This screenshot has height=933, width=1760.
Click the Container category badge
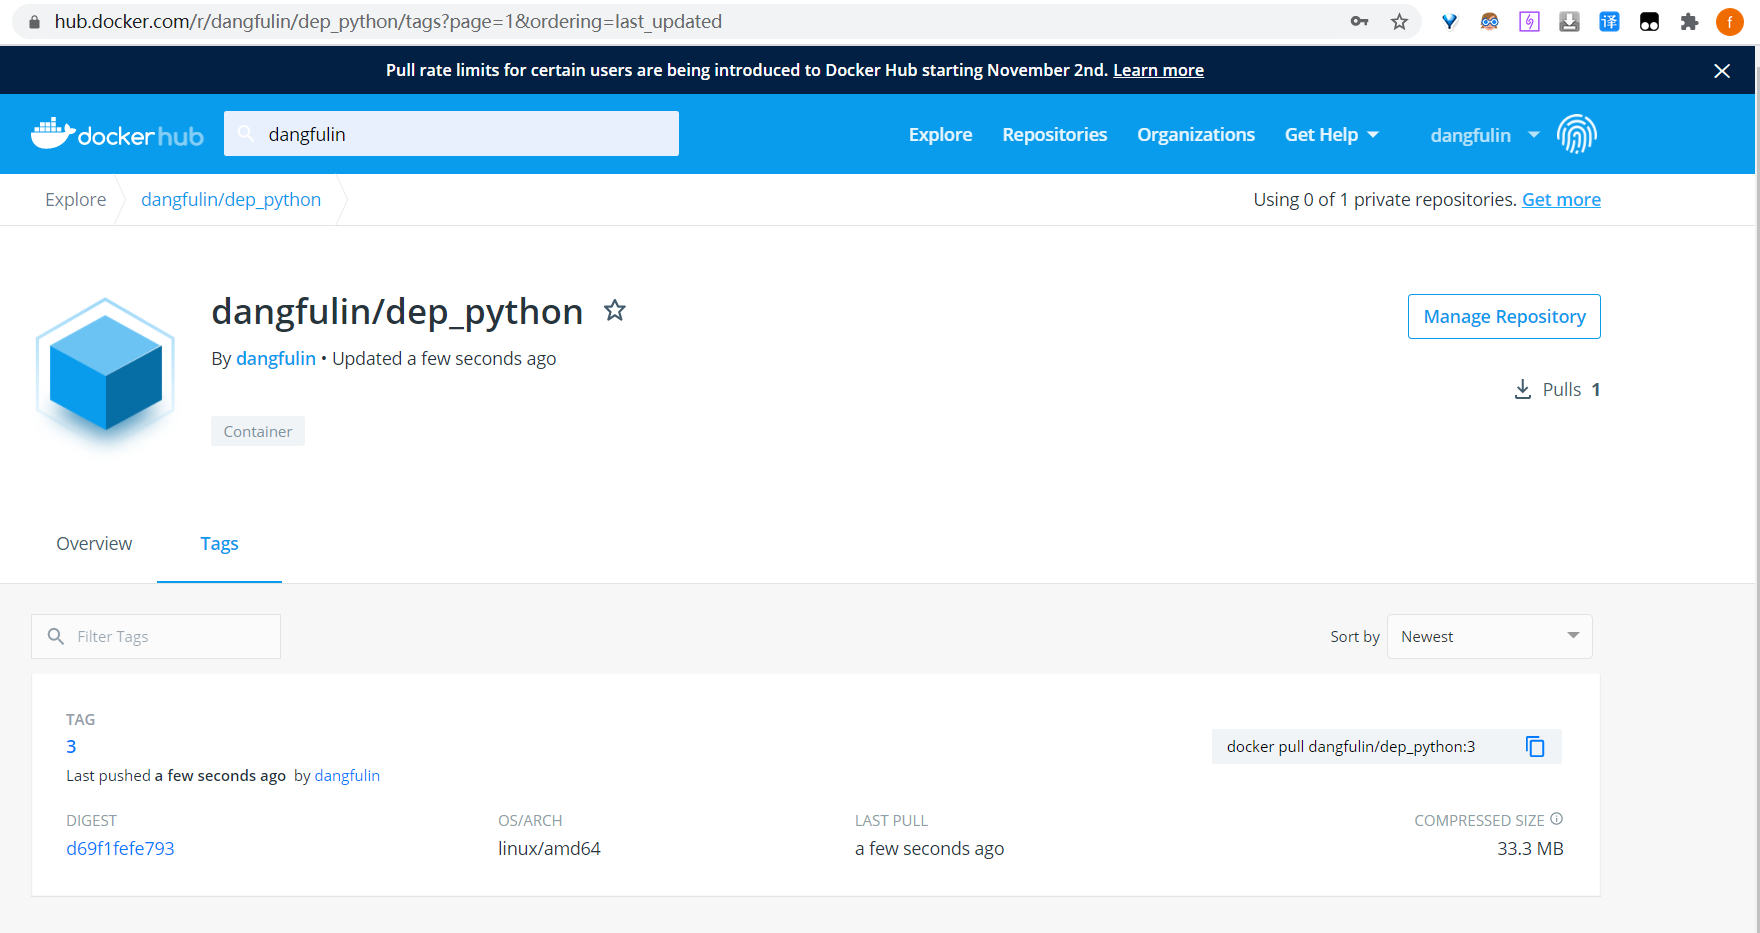(258, 431)
